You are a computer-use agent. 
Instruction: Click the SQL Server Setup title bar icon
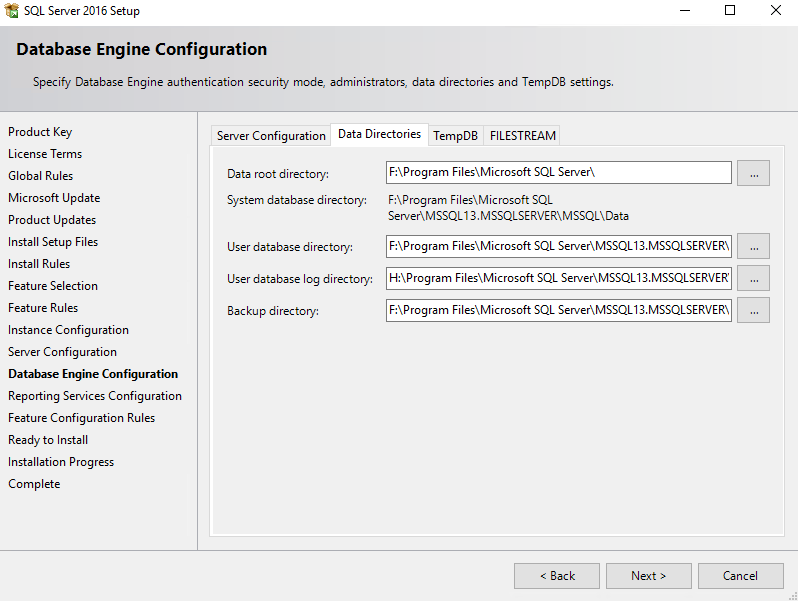(x=11, y=10)
